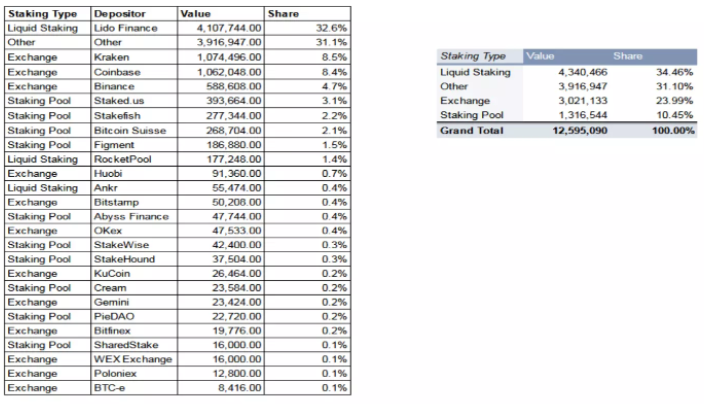This screenshot has width=704, height=404.
Task: Click the Grand Total label cell
Action: (x=472, y=130)
